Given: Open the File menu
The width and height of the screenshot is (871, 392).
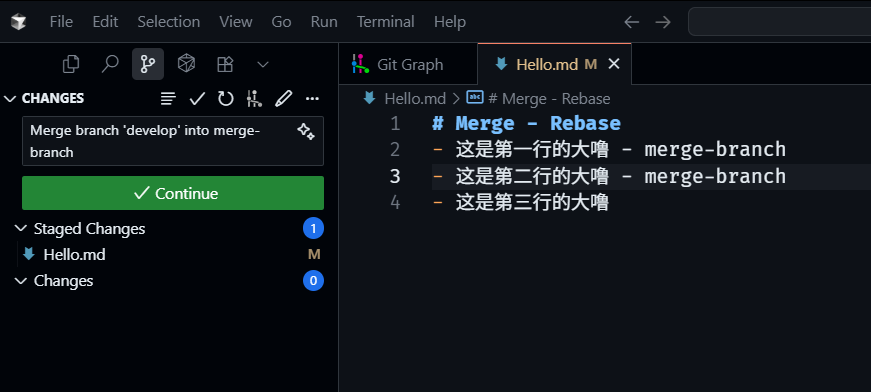Looking at the screenshot, I should tap(61, 22).
